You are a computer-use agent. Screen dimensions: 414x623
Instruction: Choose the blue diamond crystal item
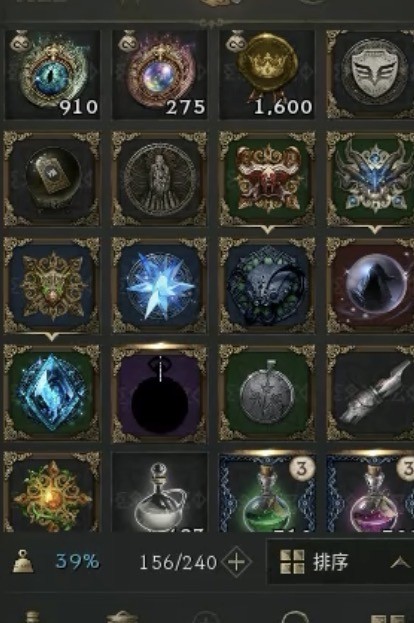52,393
